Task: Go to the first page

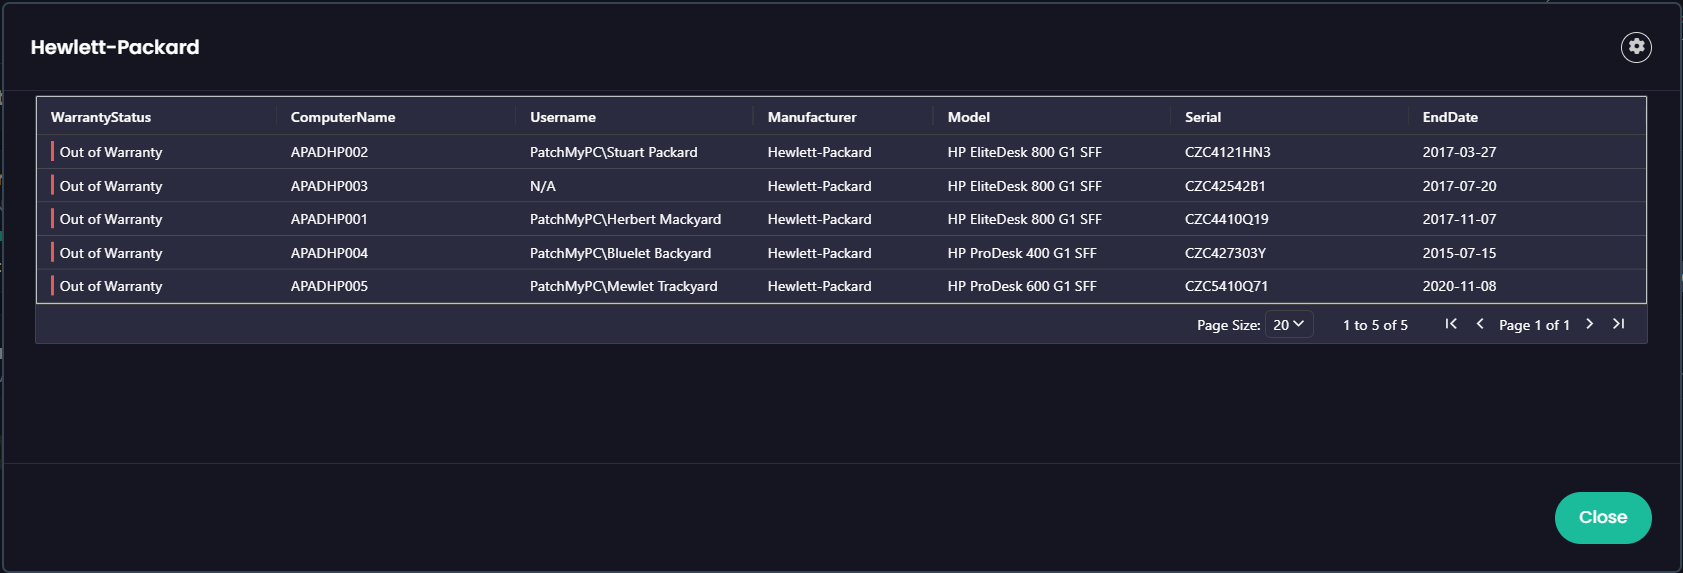Action: point(1451,324)
